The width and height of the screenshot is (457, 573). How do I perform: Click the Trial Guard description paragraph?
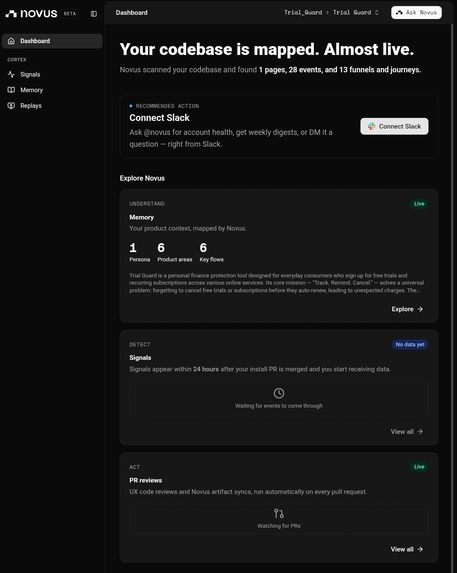tap(277, 283)
